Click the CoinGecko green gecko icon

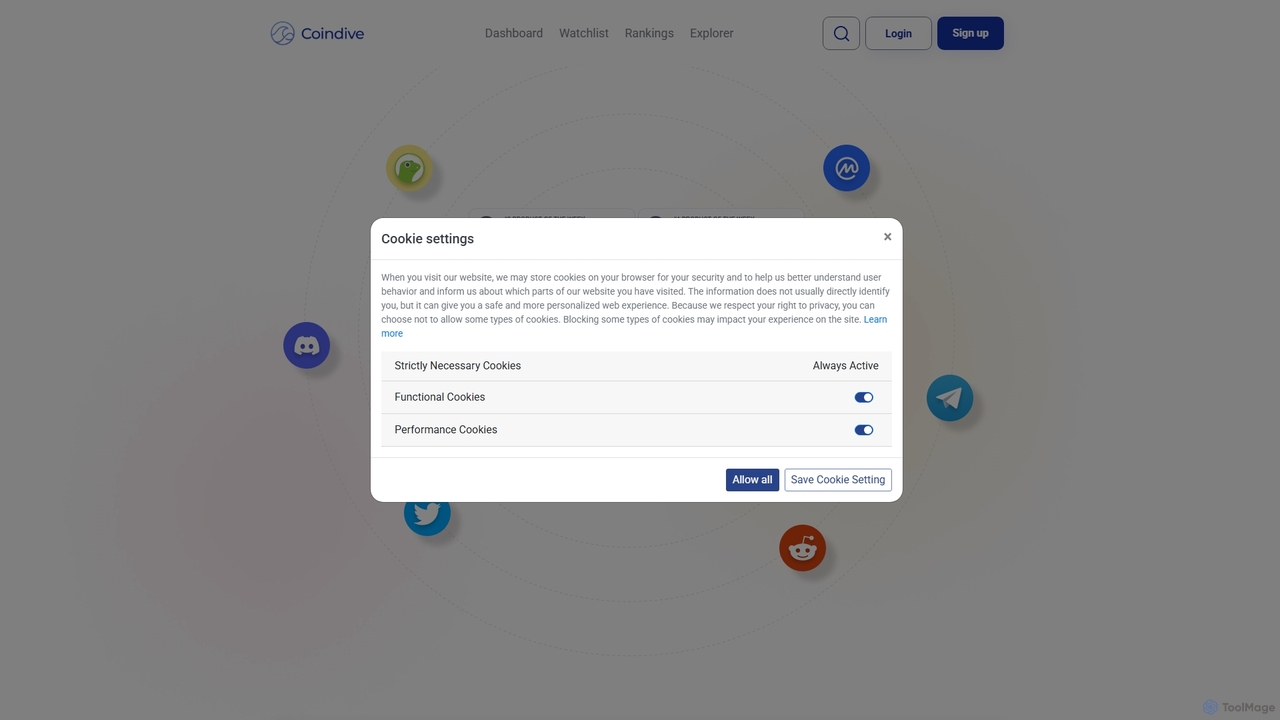tap(409, 168)
